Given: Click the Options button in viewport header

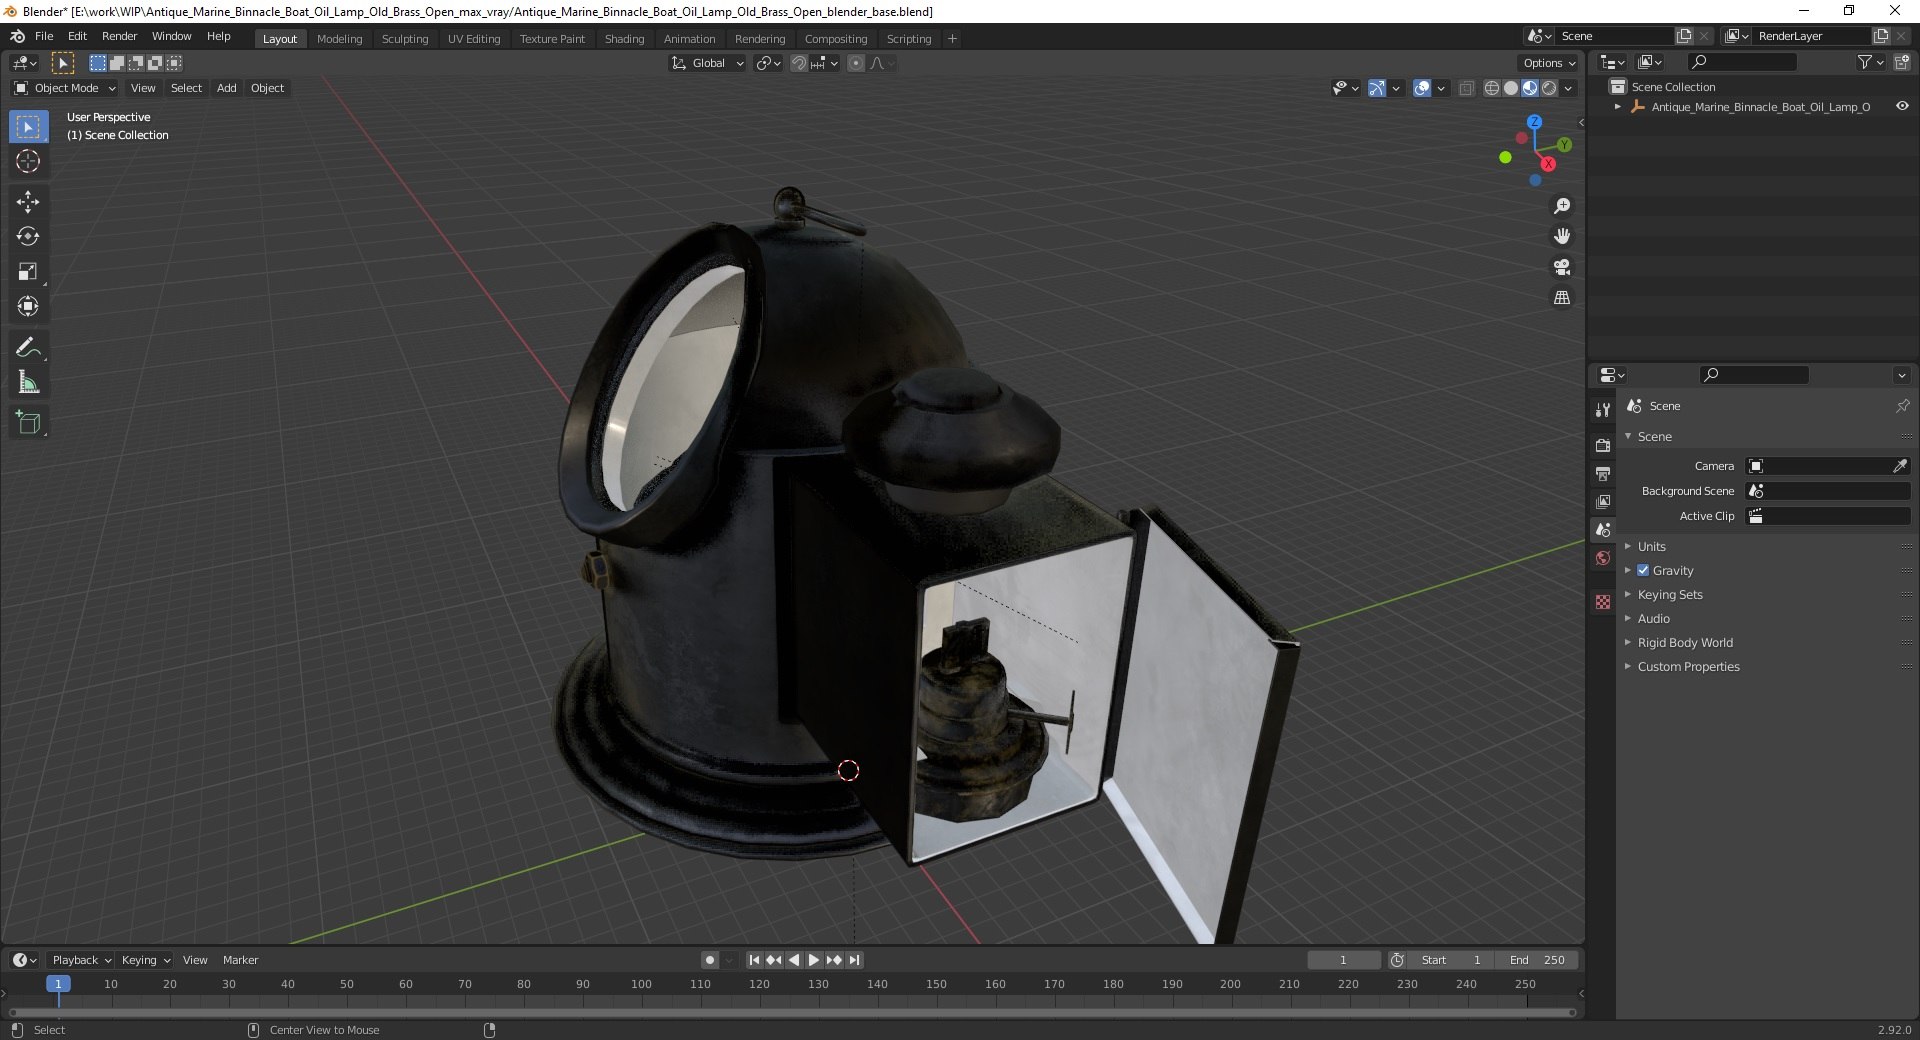Looking at the screenshot, I should tap(1548, 63).
